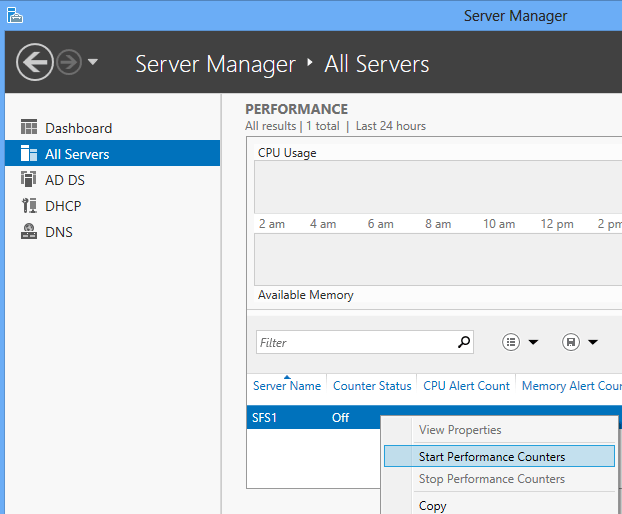Click the list criteria options icon
This screenshot has height=514, width=622.
(x=511, y=342)
